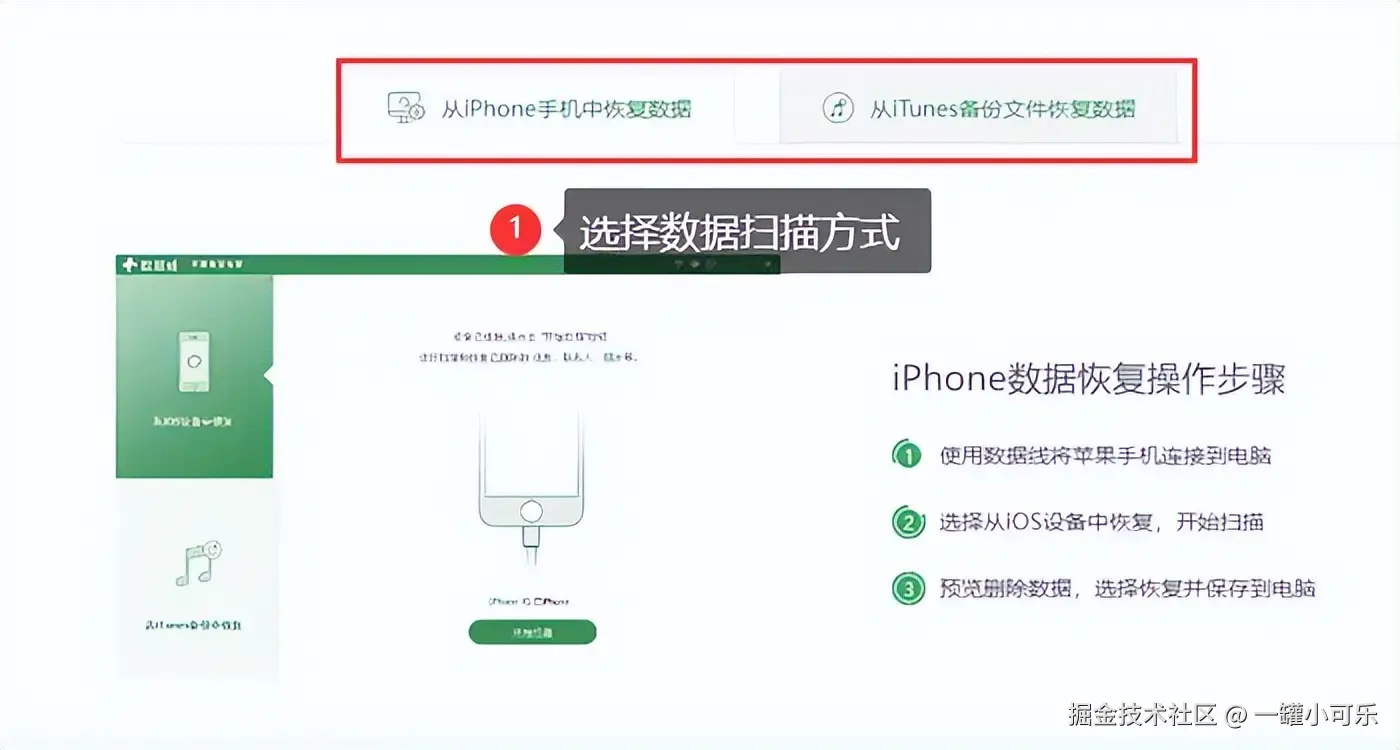Image resolution: width=1400 pixels, height=750 pixels.
Task: Click the green step 1 circle icon
Action: pos(907,455)
